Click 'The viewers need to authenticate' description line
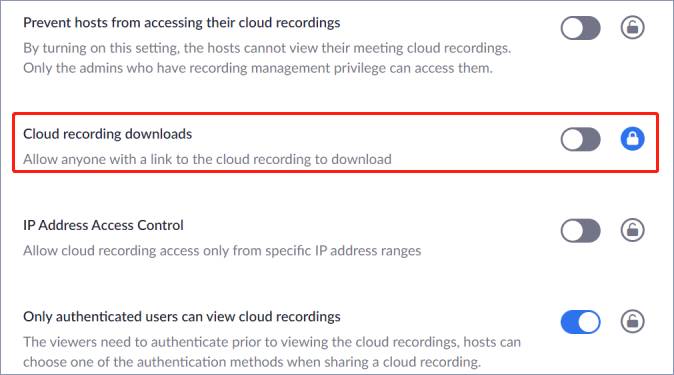674x375 pixels. pyautogui.click(x=272, y=342)
